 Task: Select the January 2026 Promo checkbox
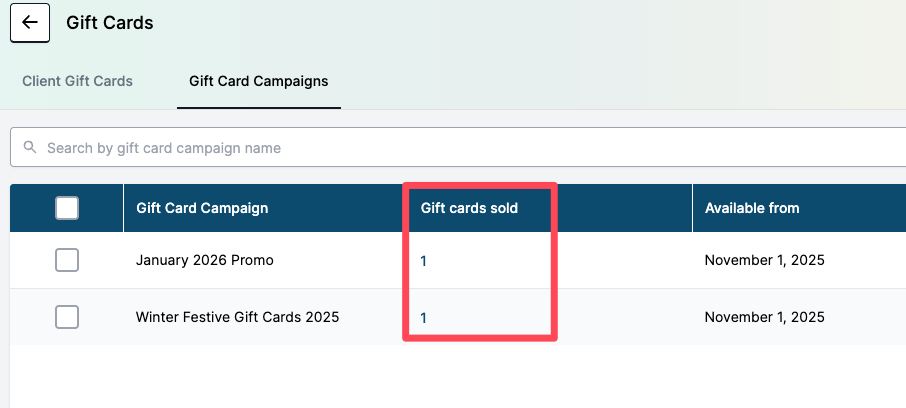[x=67, y=260]
